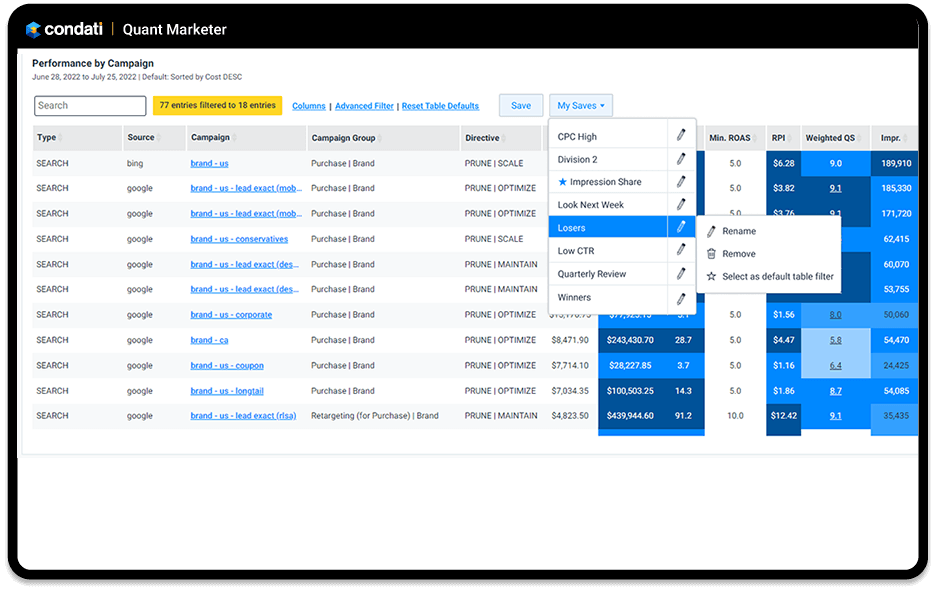Screen dimensions: 934x590
Task: Click the Condati cube logo
Action: [x=33, y=29]
